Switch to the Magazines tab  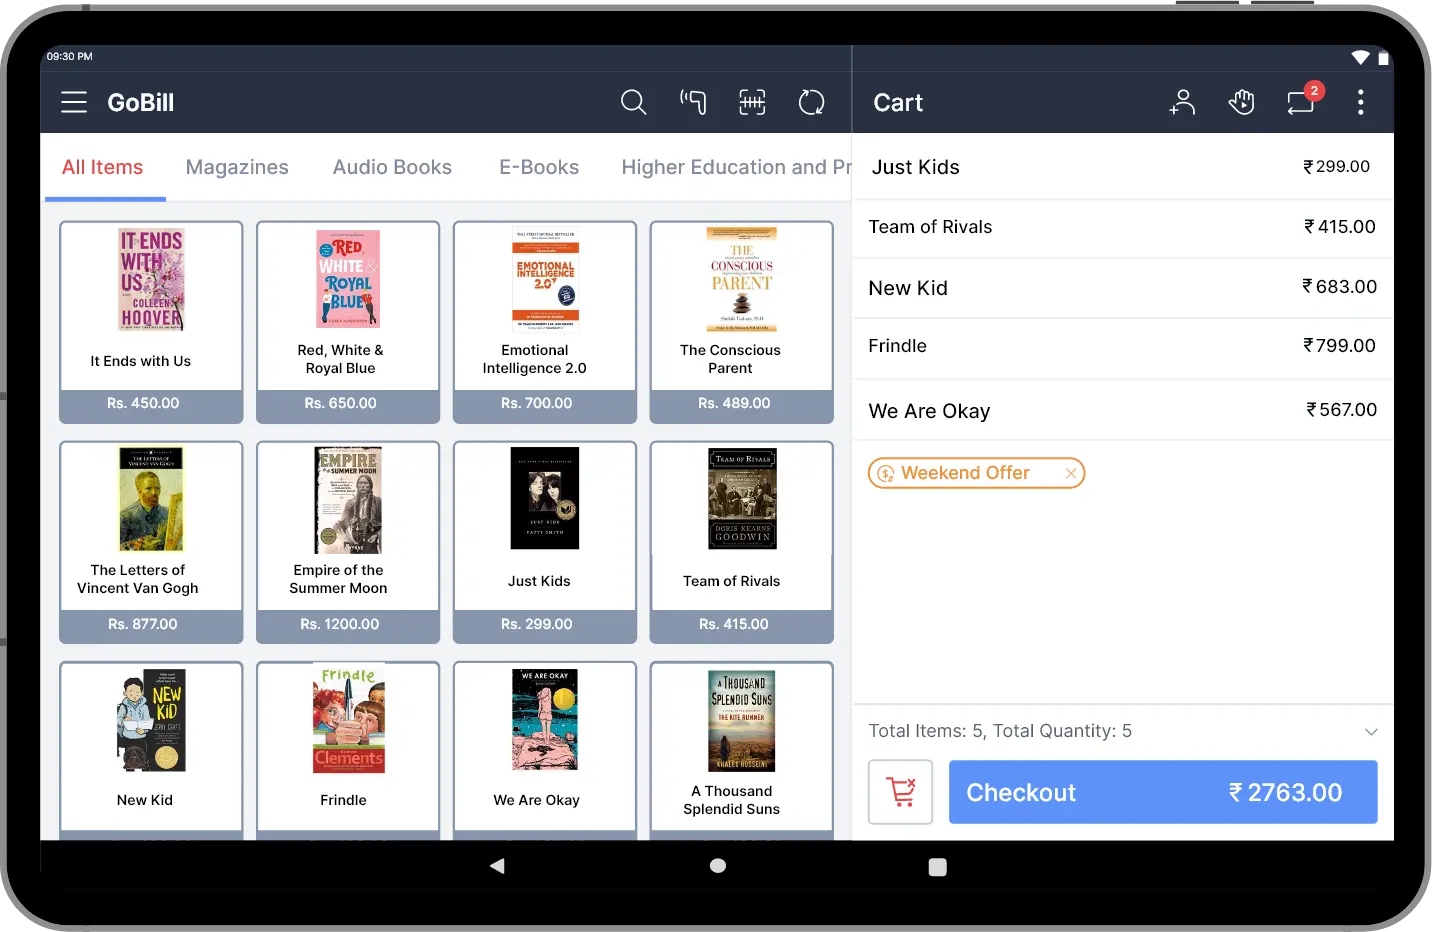236,167
